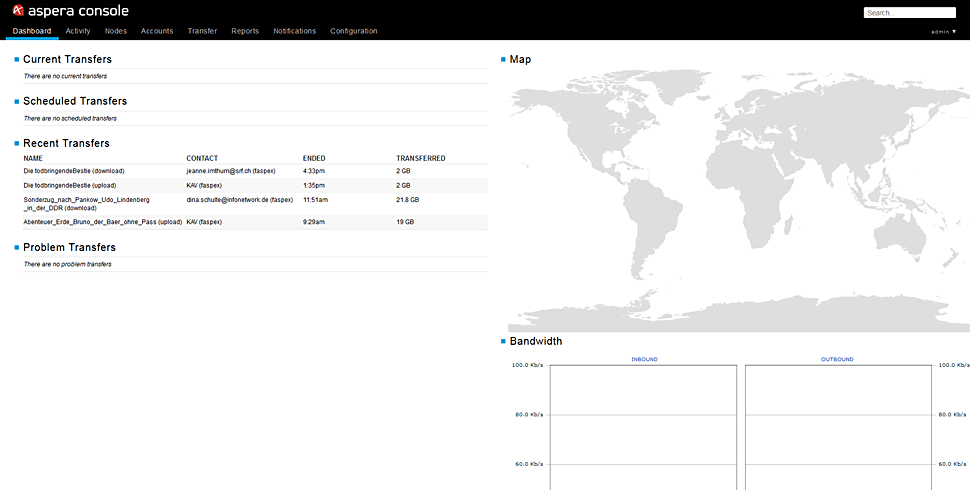
Task: Switch to the Activity tab
Action: pyautogui.click(x=78, y=31)
